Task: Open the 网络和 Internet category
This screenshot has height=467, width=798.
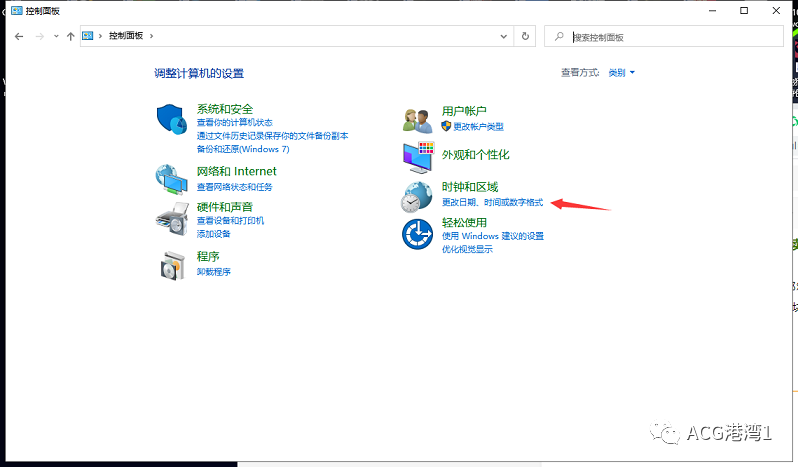Action: tap(237, 171)
